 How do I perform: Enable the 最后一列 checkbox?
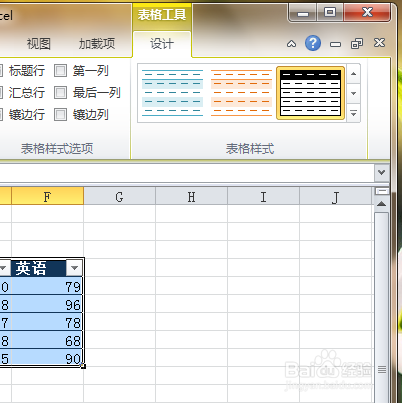pos(60,93)
